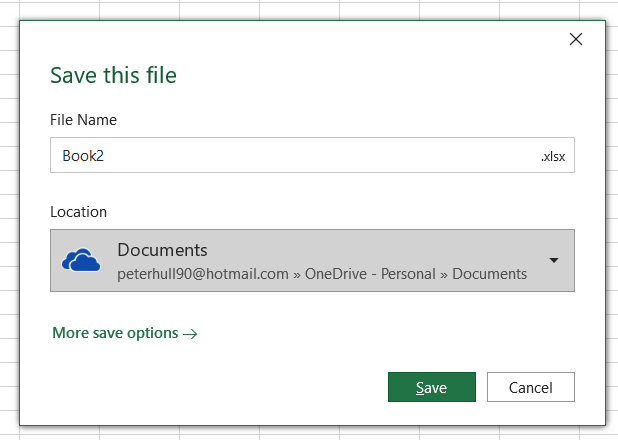
Task: Click the green Save button
Action: [x=432, y=387]
